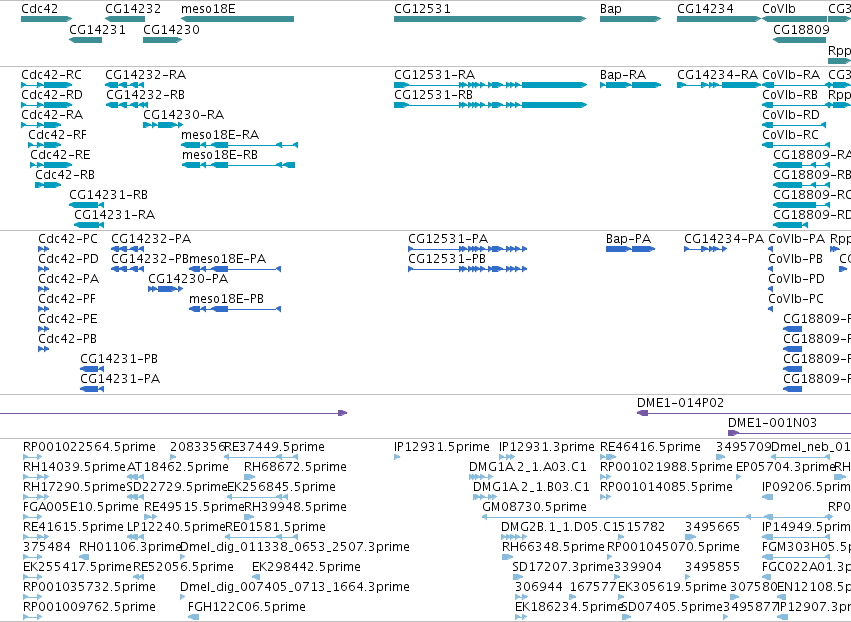Open the RP001022564.5prime EST label
Image resolution: width=851 pixels, height=622 pixels.
[89, 447]
